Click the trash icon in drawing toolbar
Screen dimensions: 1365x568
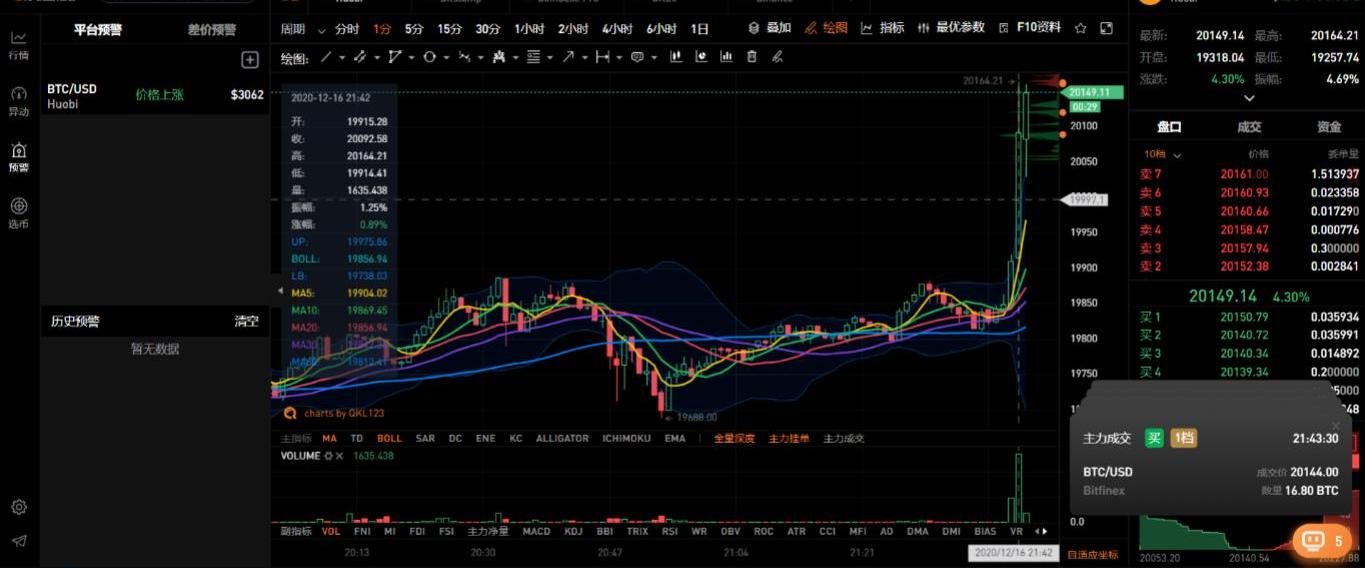click(752, 57)
